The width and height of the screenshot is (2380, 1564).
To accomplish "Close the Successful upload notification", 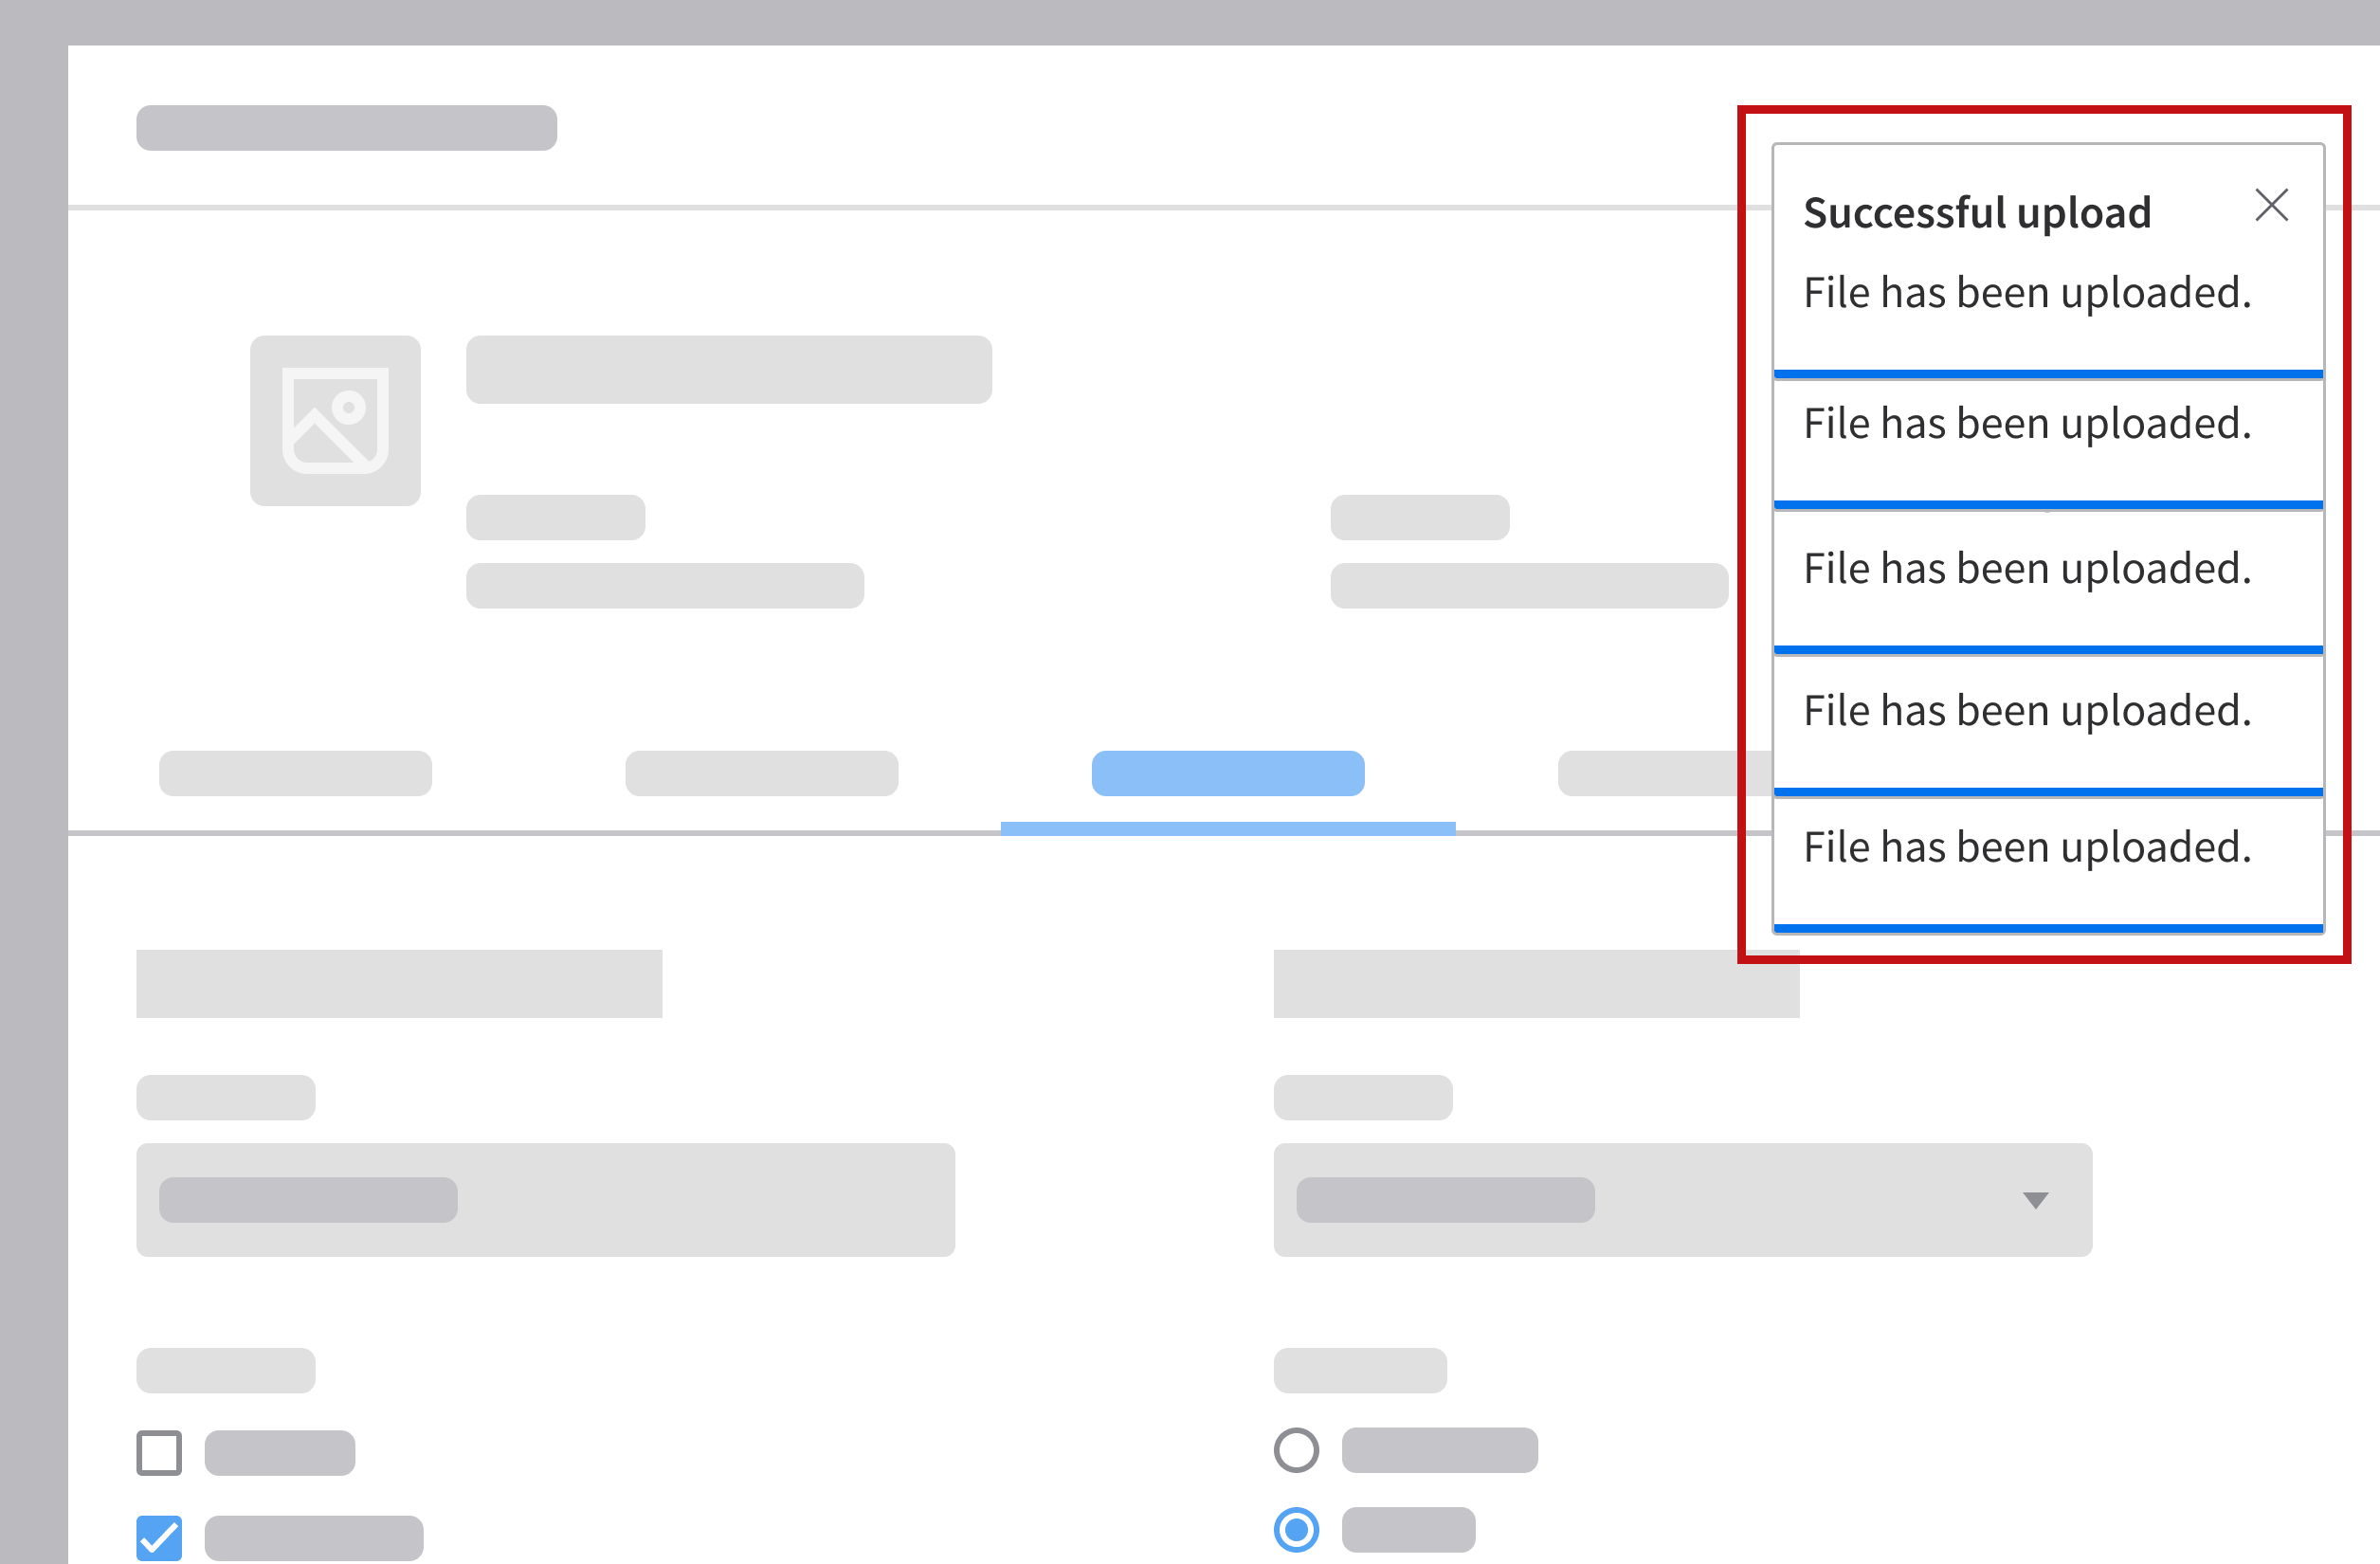I will coord(2271,205).
